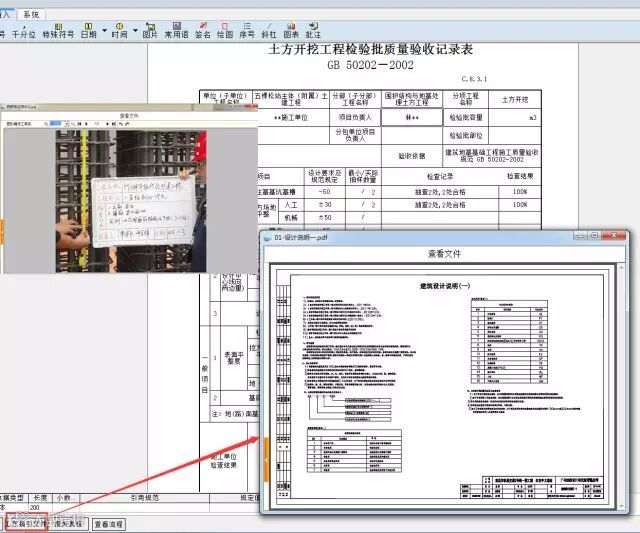
Task: Open the 系统 tab
Action: coord(31,15)
